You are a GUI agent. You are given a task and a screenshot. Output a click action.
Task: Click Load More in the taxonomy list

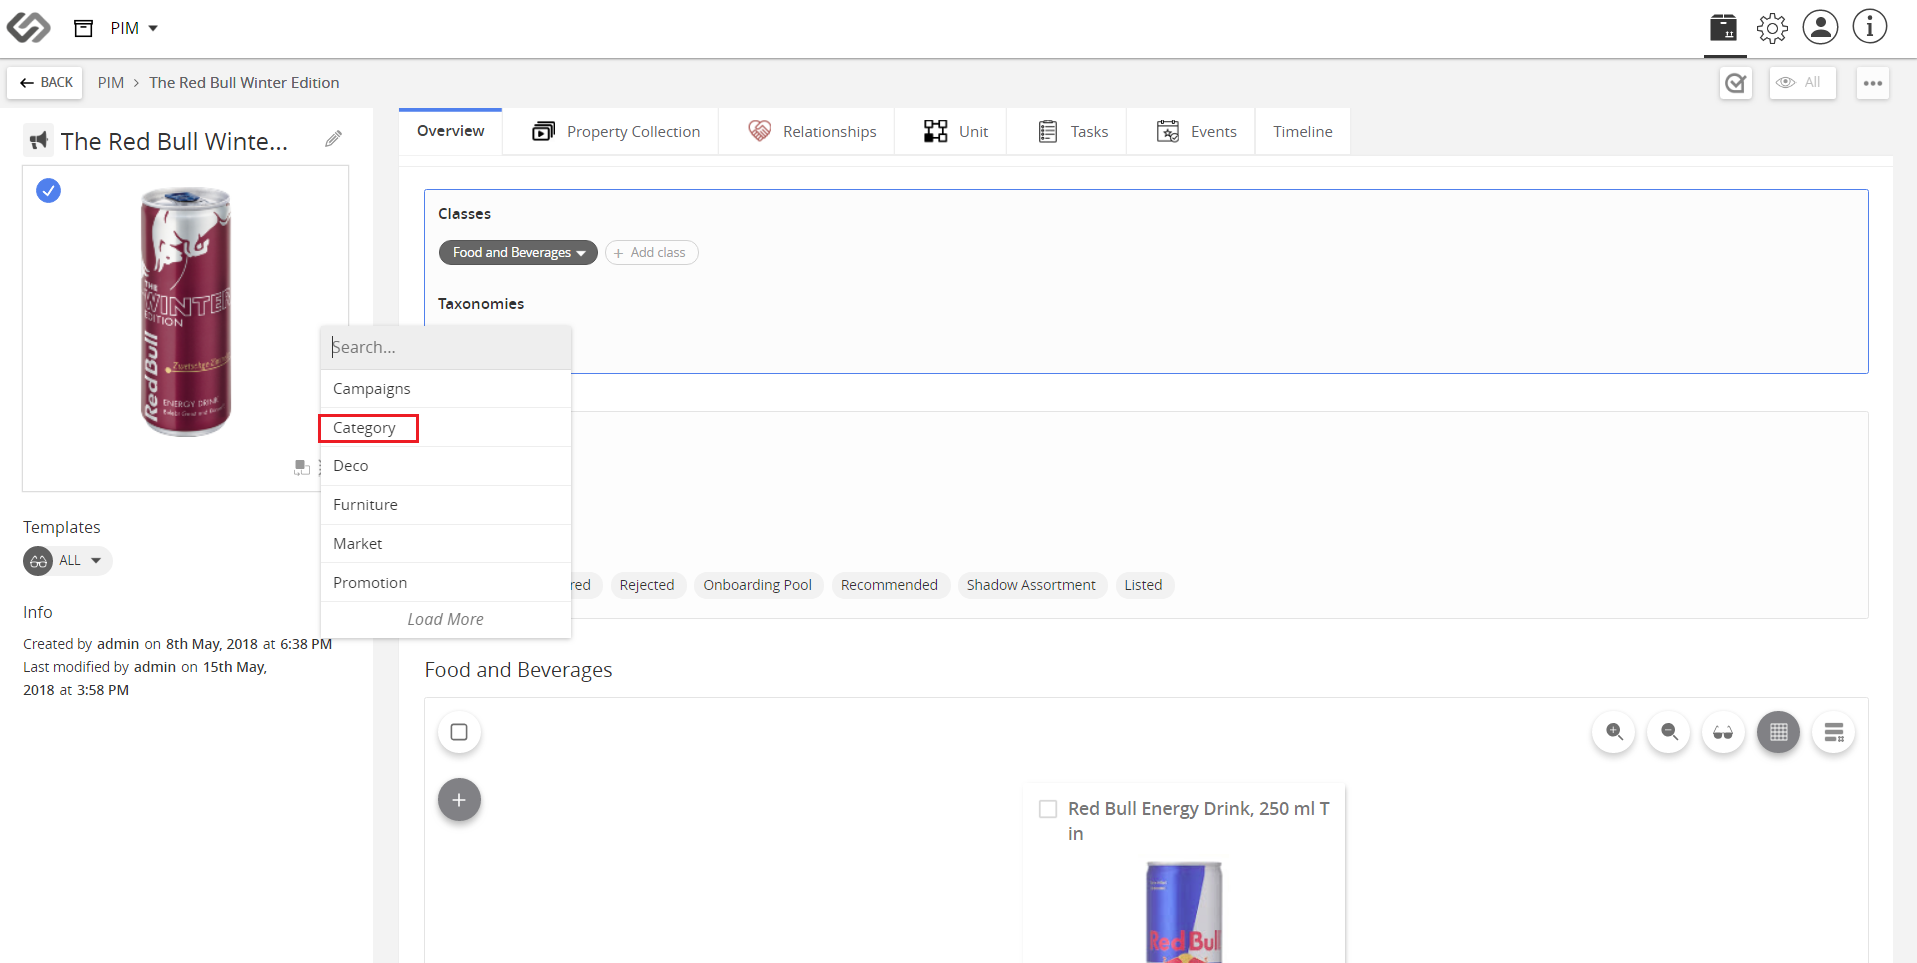coord(446,620)
